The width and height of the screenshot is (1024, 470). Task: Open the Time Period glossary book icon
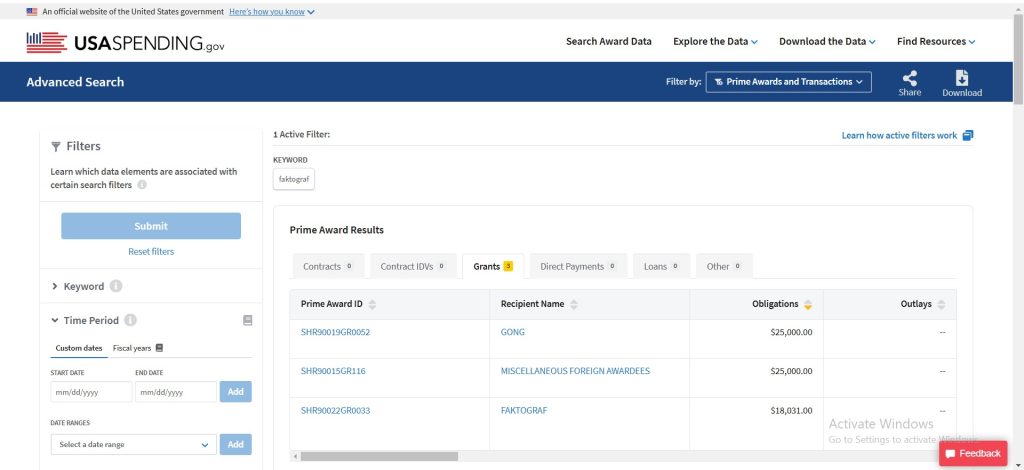pyautogui.click(x=248, y=321)
